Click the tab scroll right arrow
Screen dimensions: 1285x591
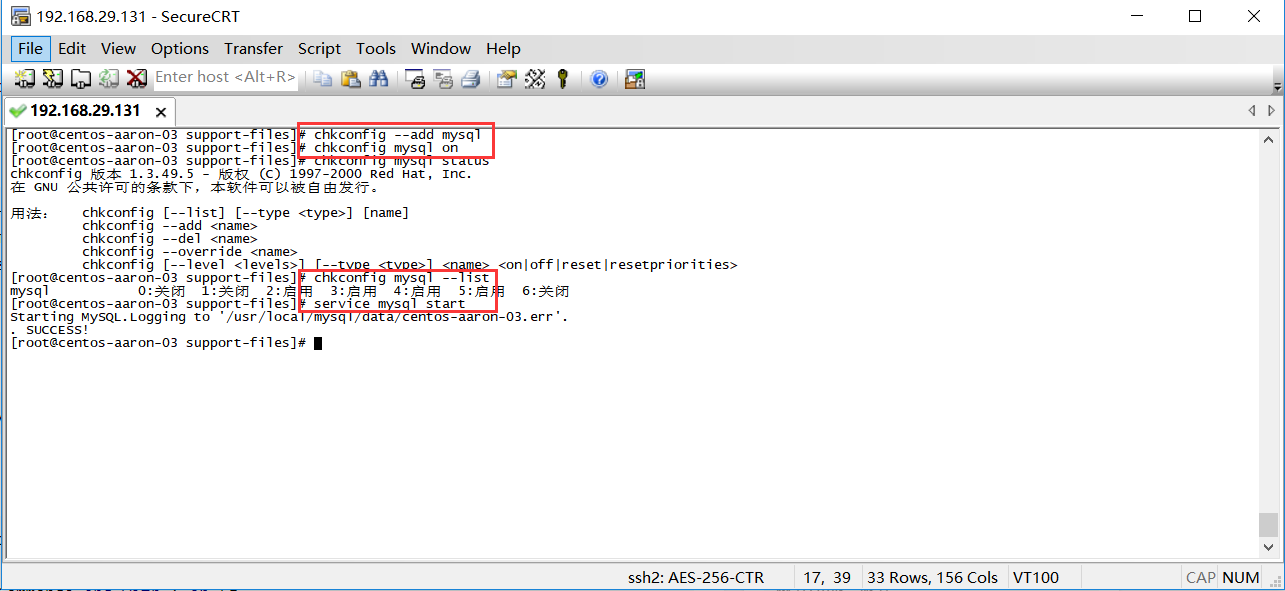(x=1271, y=111)
